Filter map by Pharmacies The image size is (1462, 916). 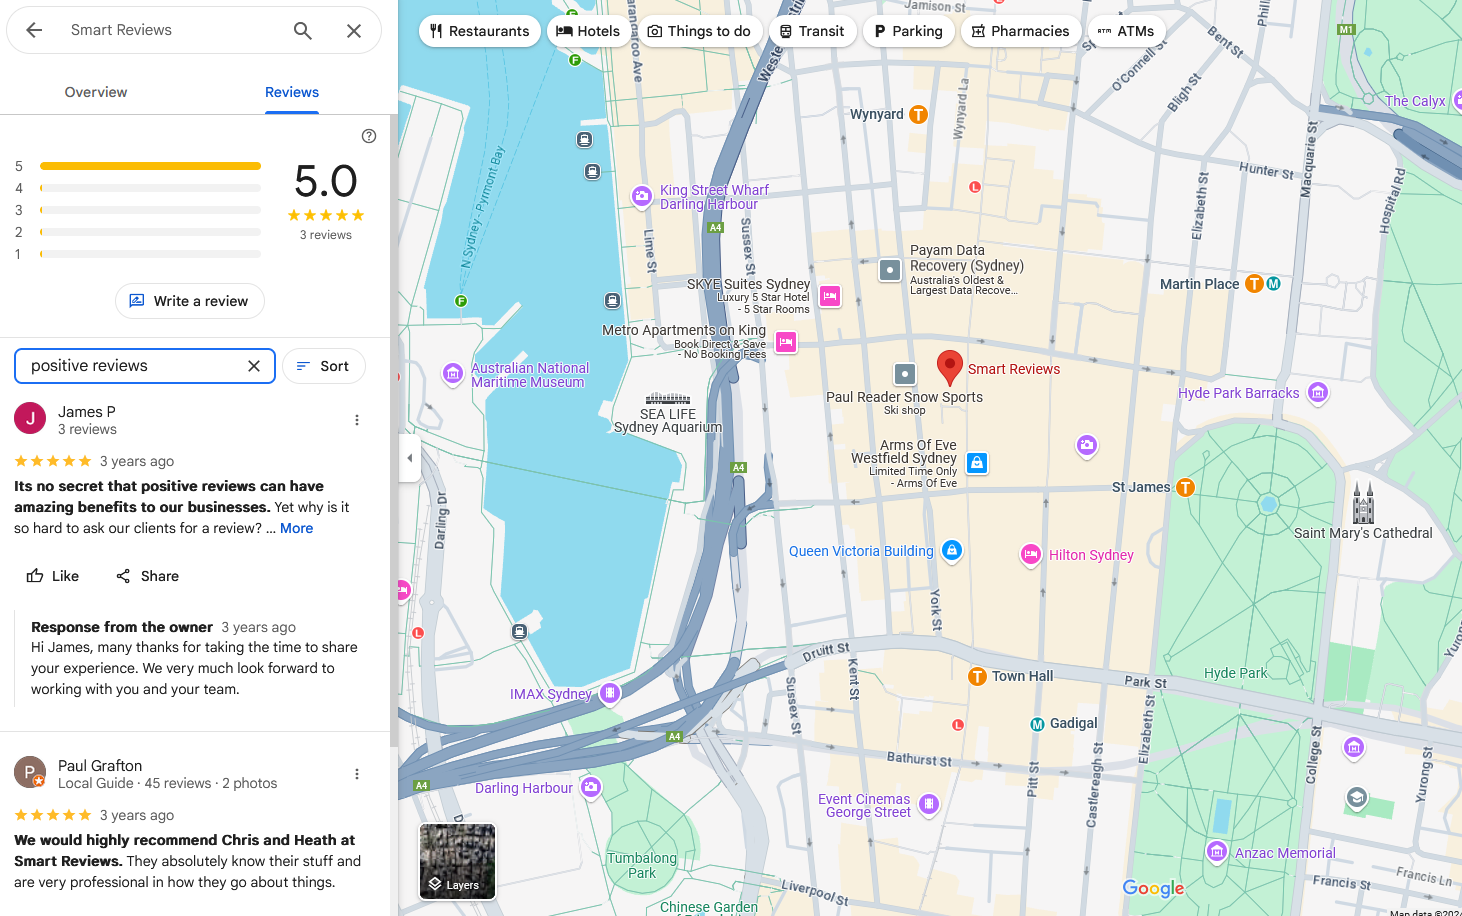click(1021, 31)
